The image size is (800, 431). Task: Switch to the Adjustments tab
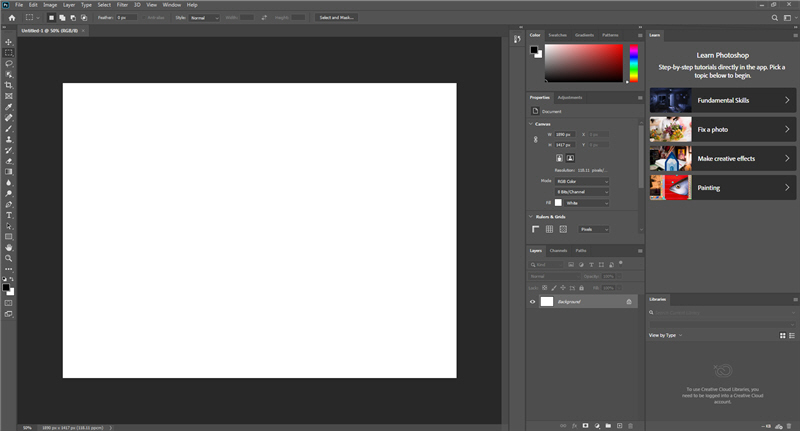pos(569,97)
